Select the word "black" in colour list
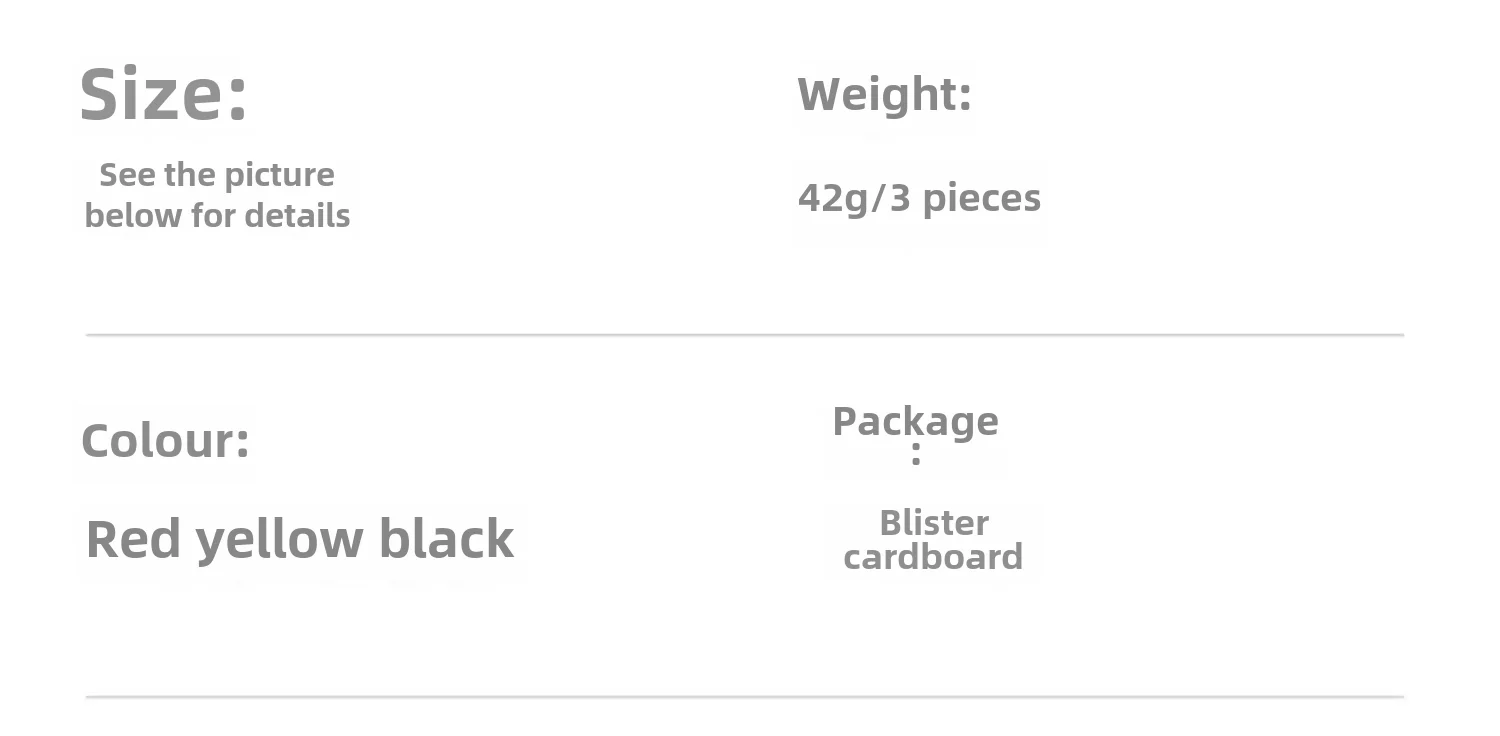The image size is (1500, 736). pos(446,540)
